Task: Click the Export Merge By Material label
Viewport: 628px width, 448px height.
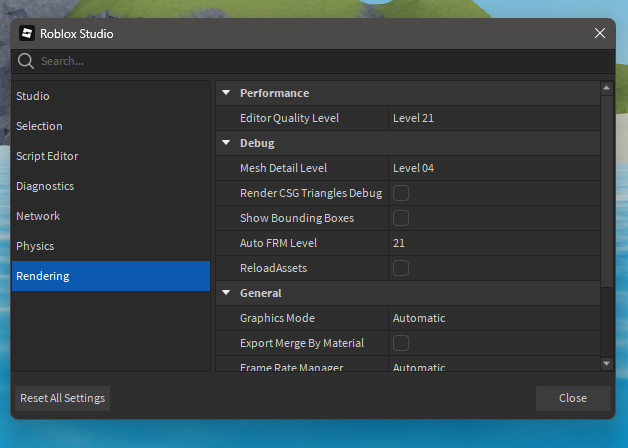Action: 302,343
